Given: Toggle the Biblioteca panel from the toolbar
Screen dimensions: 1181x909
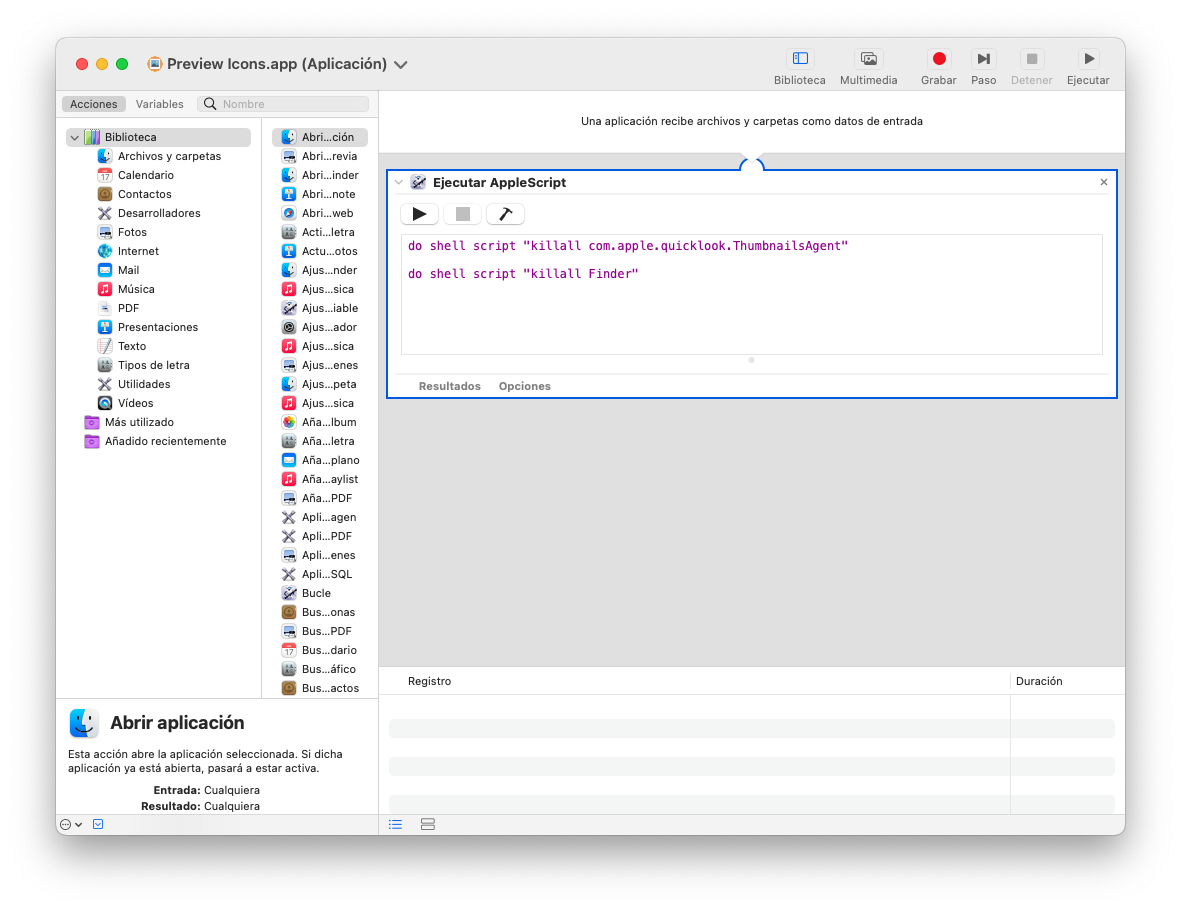Looking at the screenshot, I should pyautogui.click(x=799, y=67).
